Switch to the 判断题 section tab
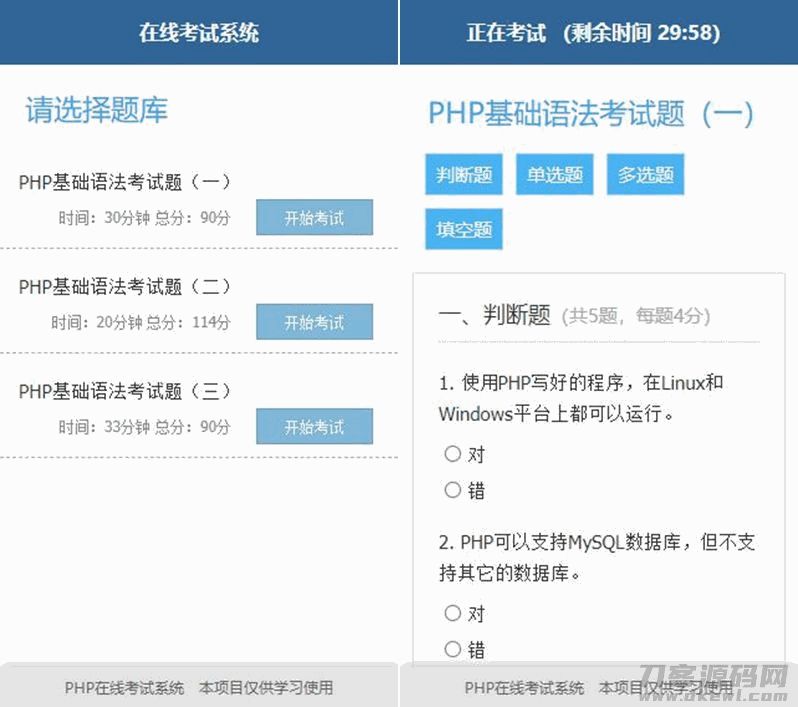 tap(464, 175)
